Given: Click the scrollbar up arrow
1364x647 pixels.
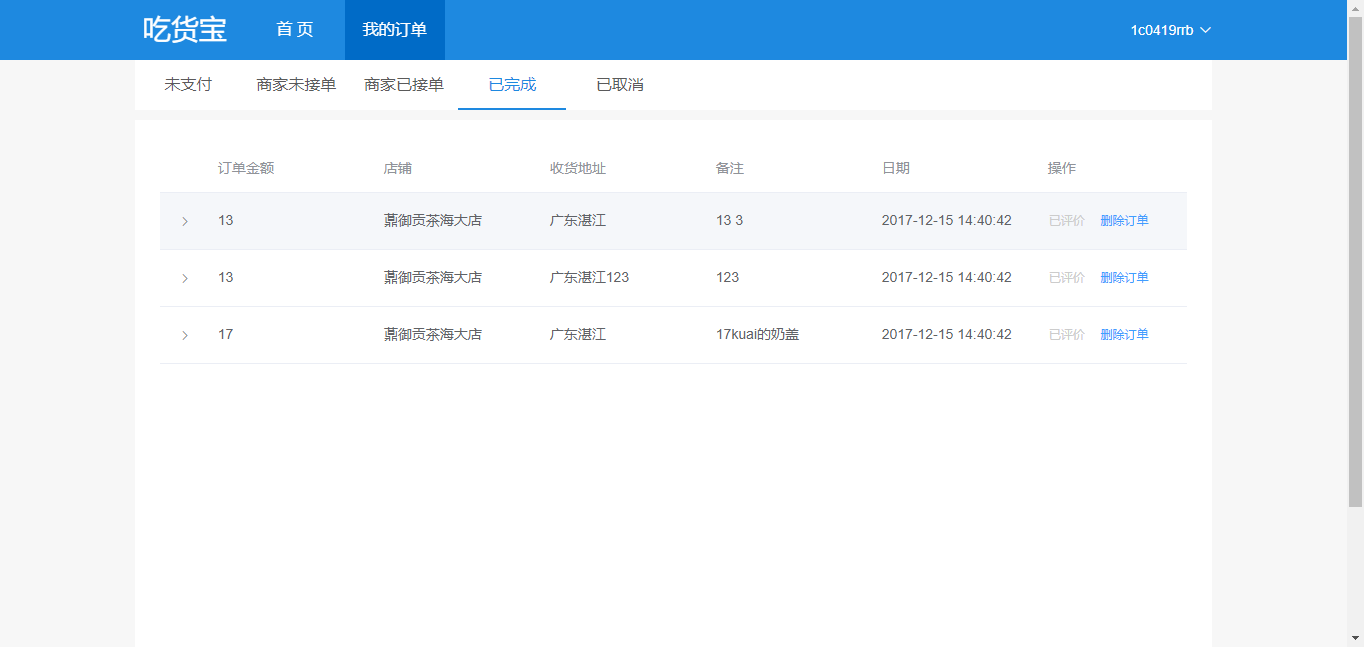Looking at the screenshot, I should 1355,8.
